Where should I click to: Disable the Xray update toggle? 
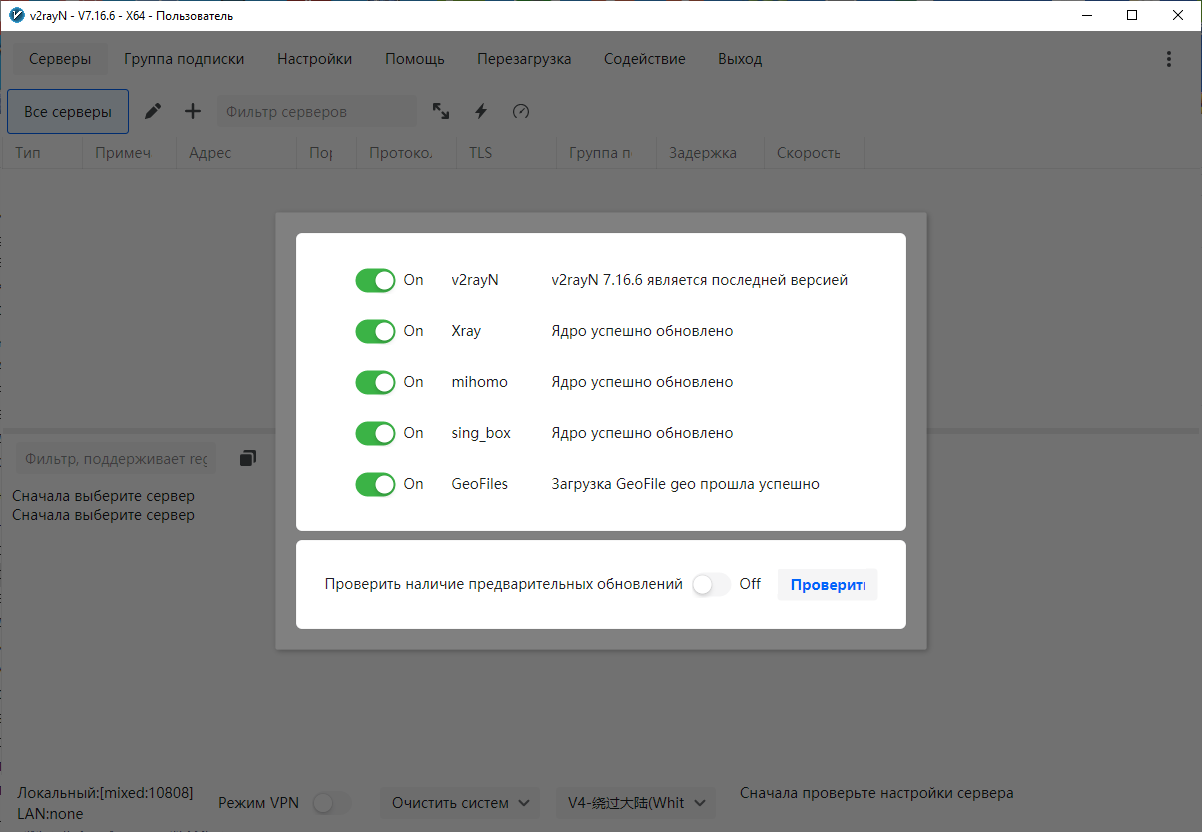376,331
